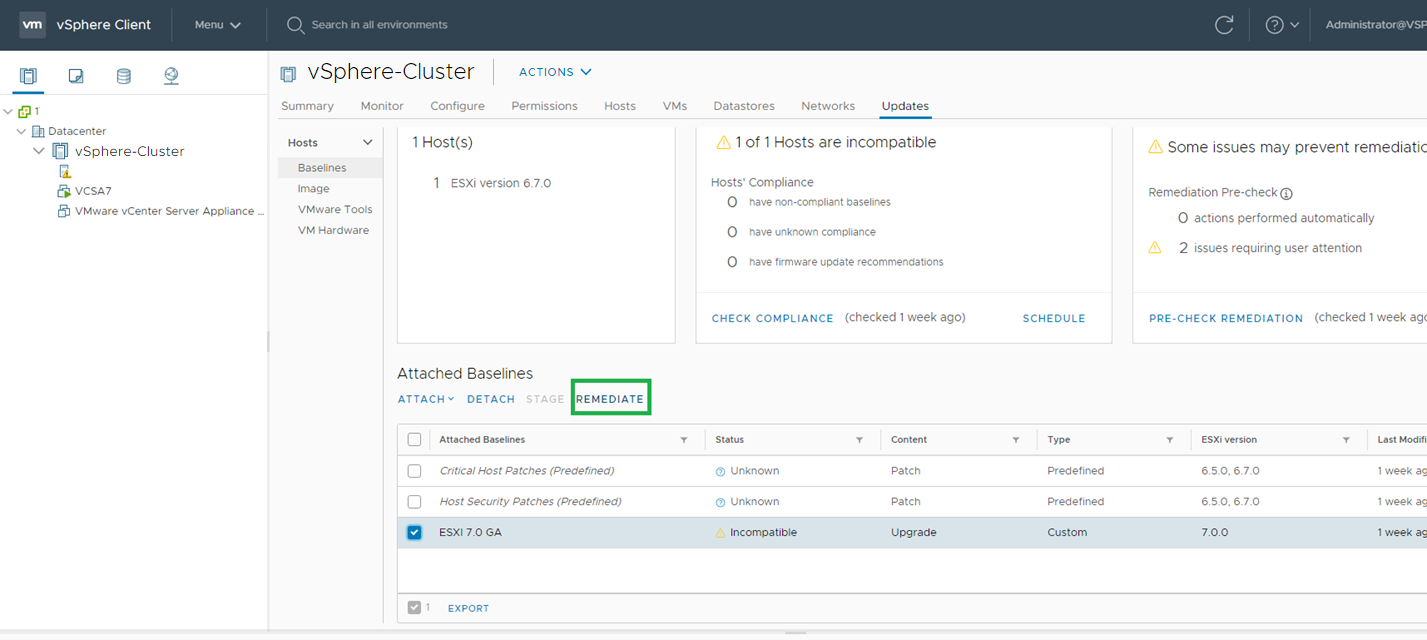
Task: Open the Networking inventory view icon
Action: [x=171, y=76]
